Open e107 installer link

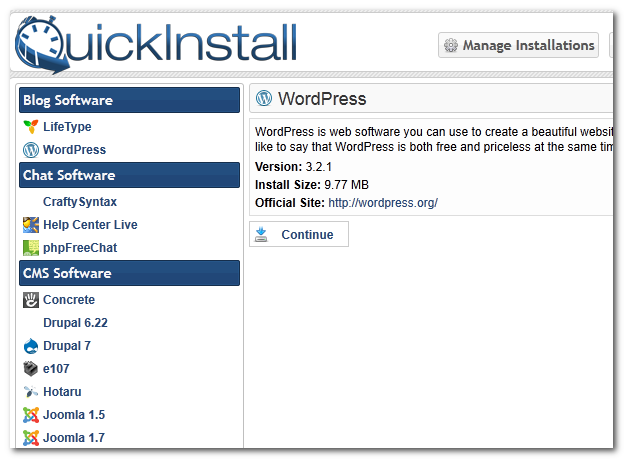click(x=56, y=369)
